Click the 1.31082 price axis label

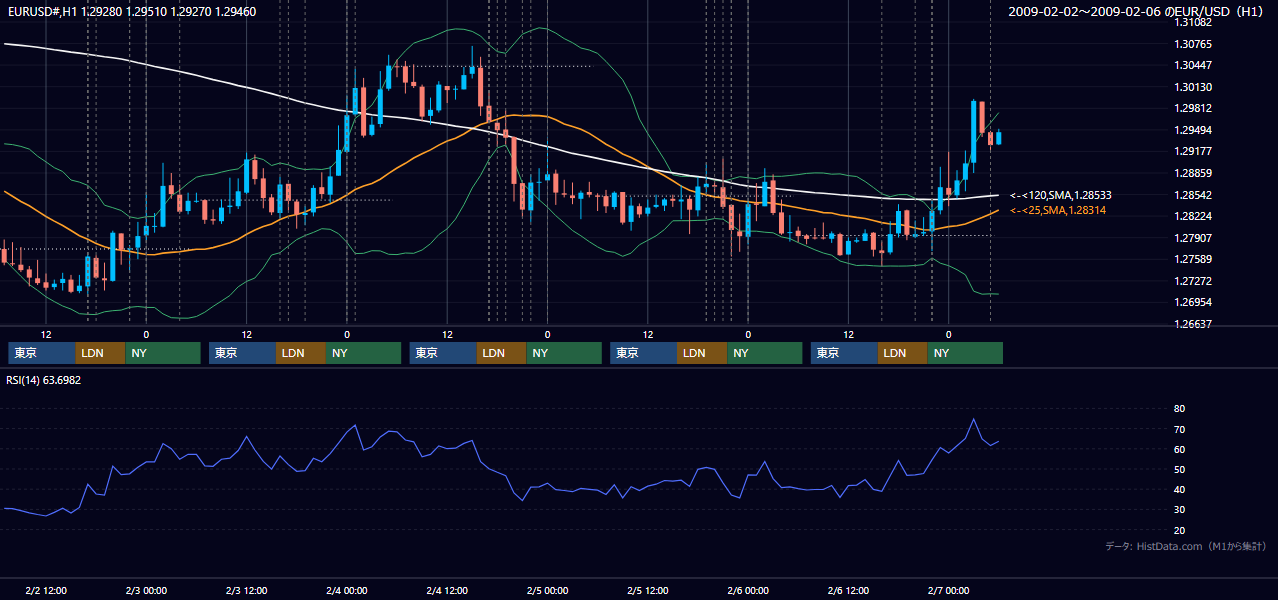[1193, 23]
